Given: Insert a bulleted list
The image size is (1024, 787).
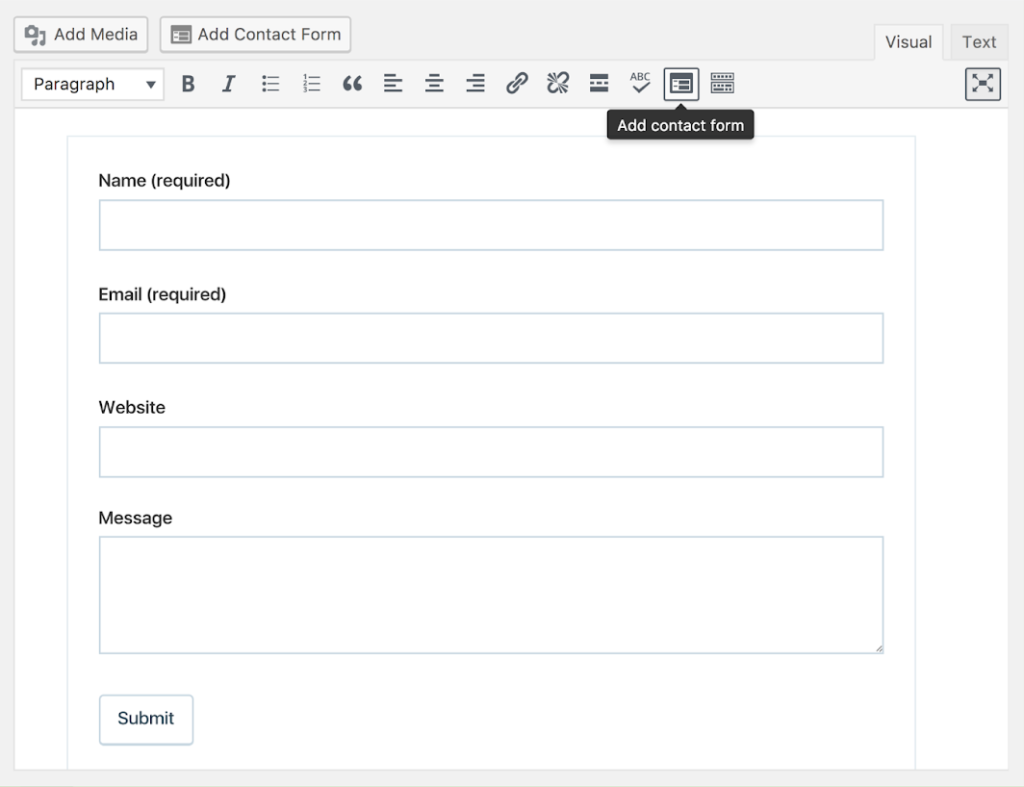Looking at the screenshot, I should 270,84.
